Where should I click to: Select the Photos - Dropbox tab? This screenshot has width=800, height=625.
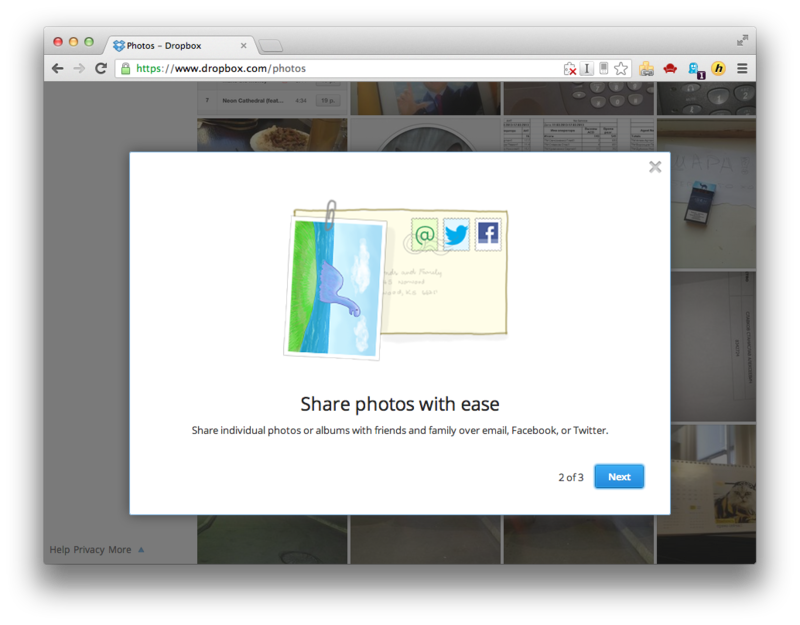(180, 45)
